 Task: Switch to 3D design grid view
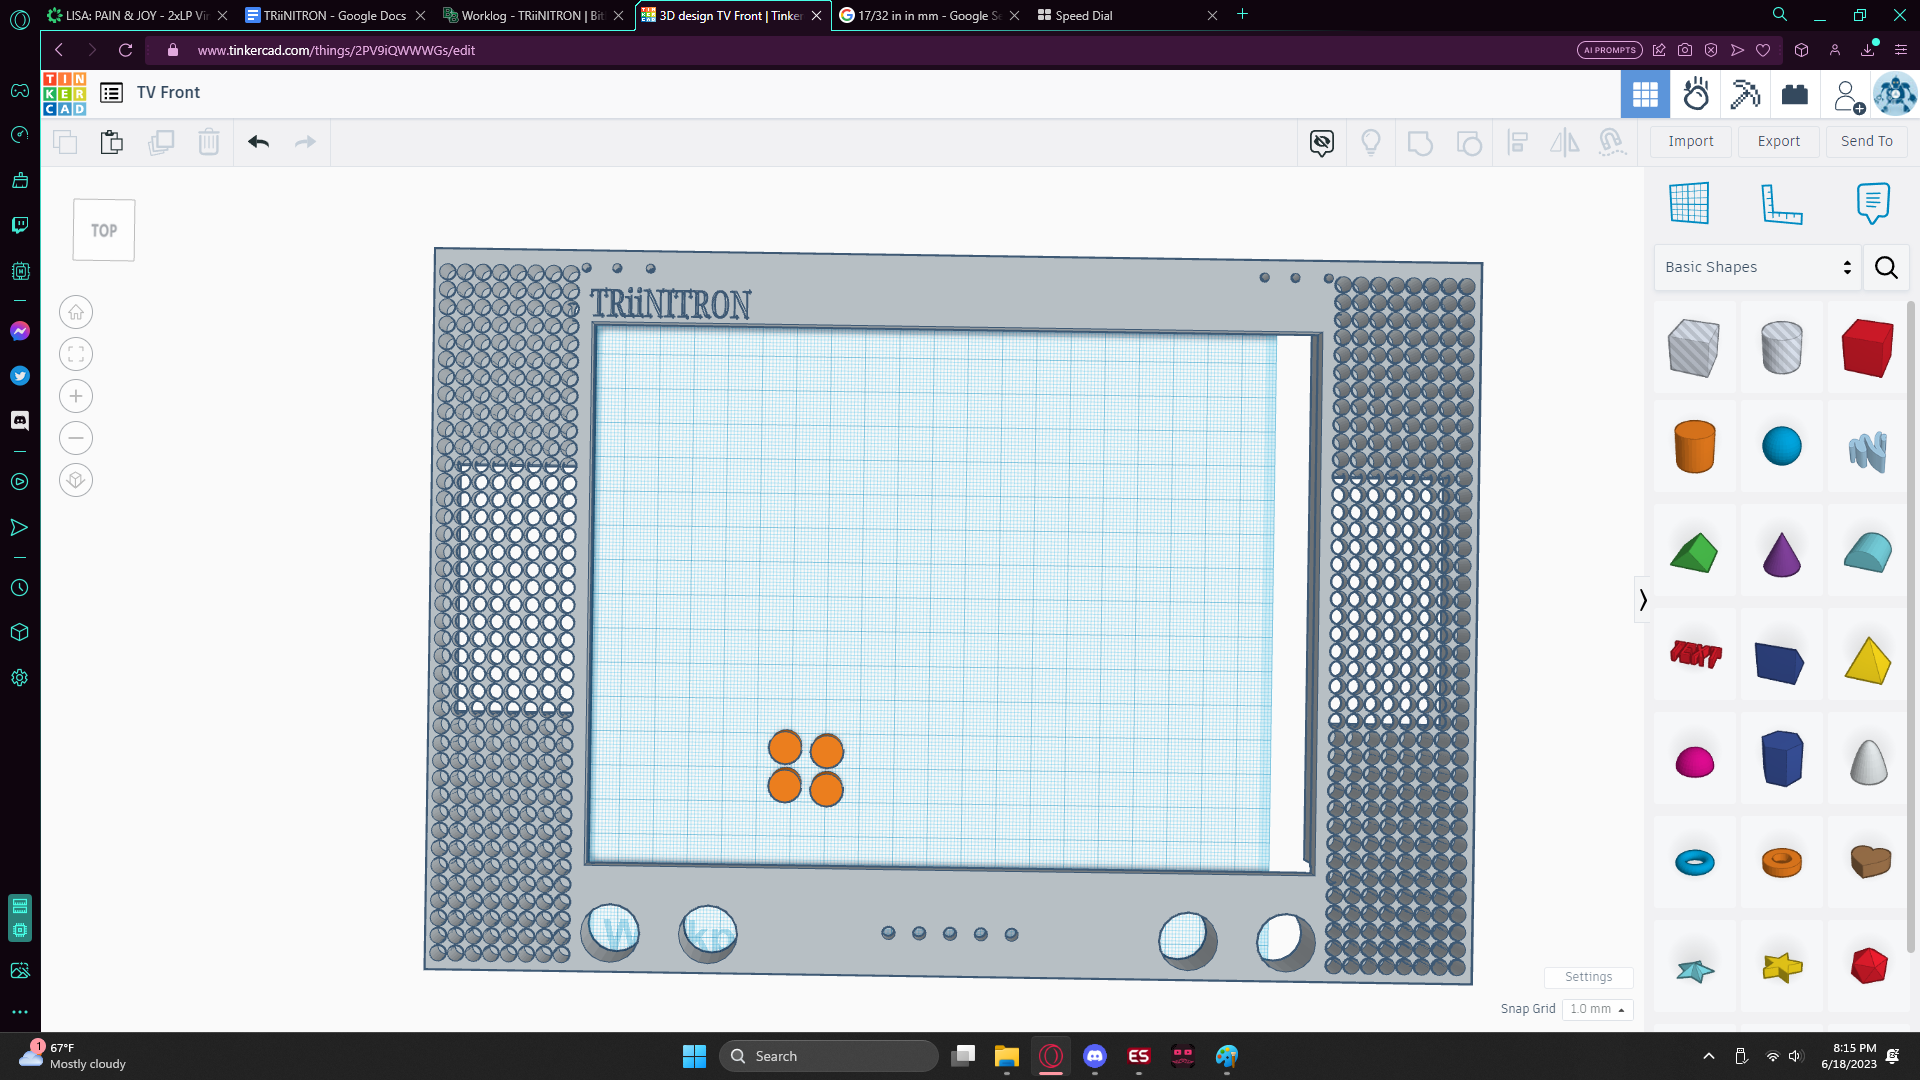point(1645,94)
